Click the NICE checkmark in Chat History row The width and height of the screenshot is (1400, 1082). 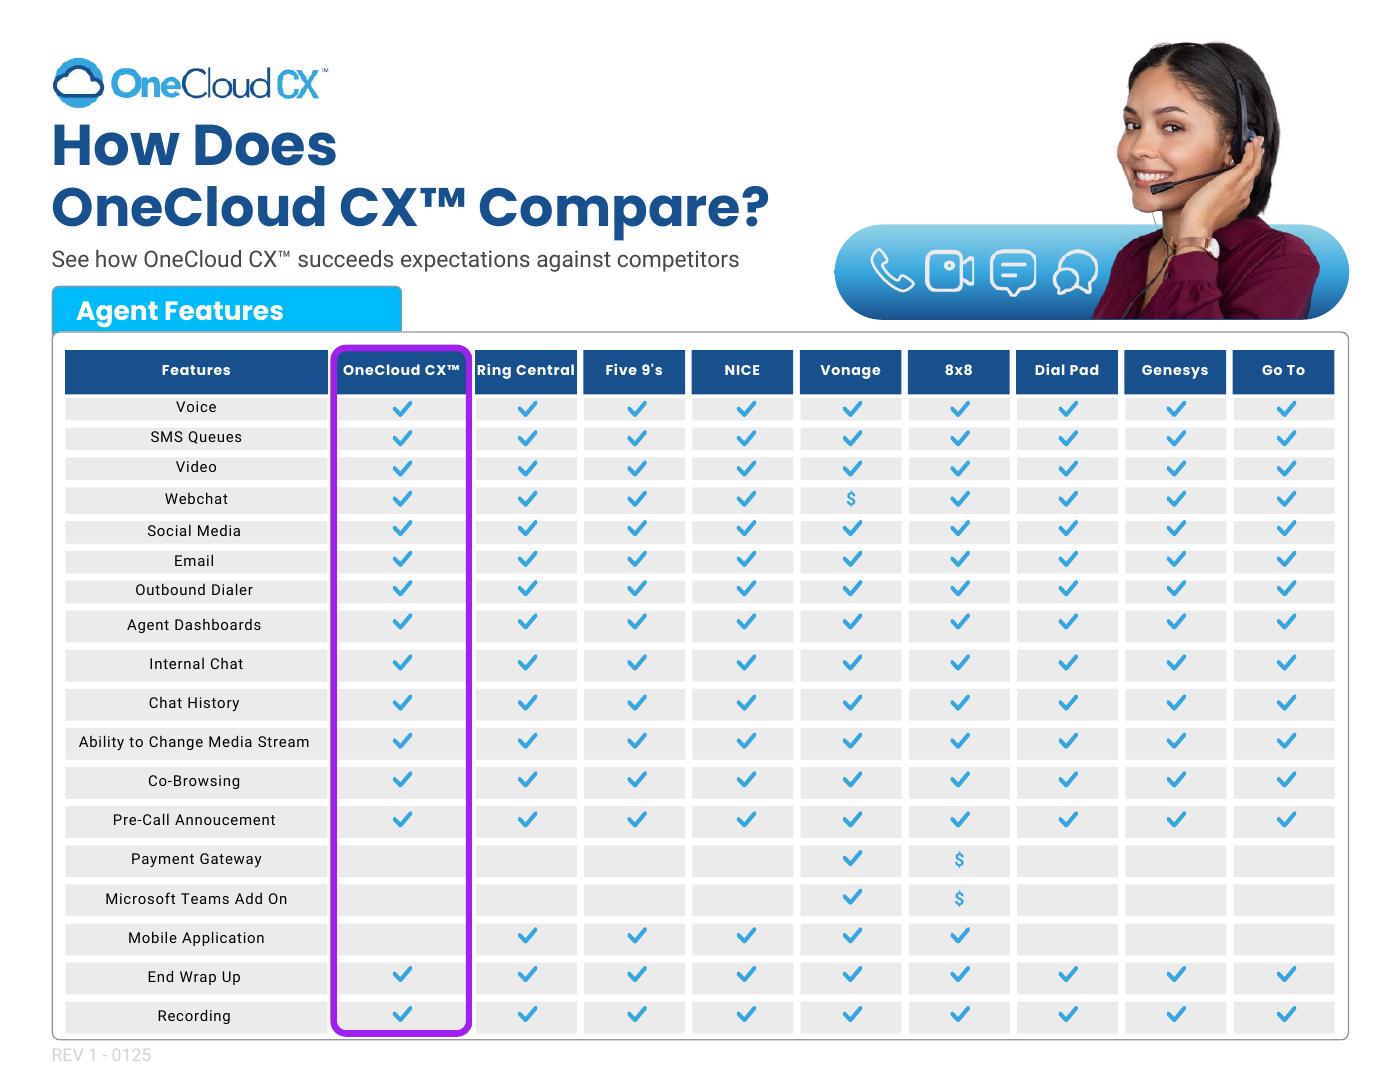(745, 702)
